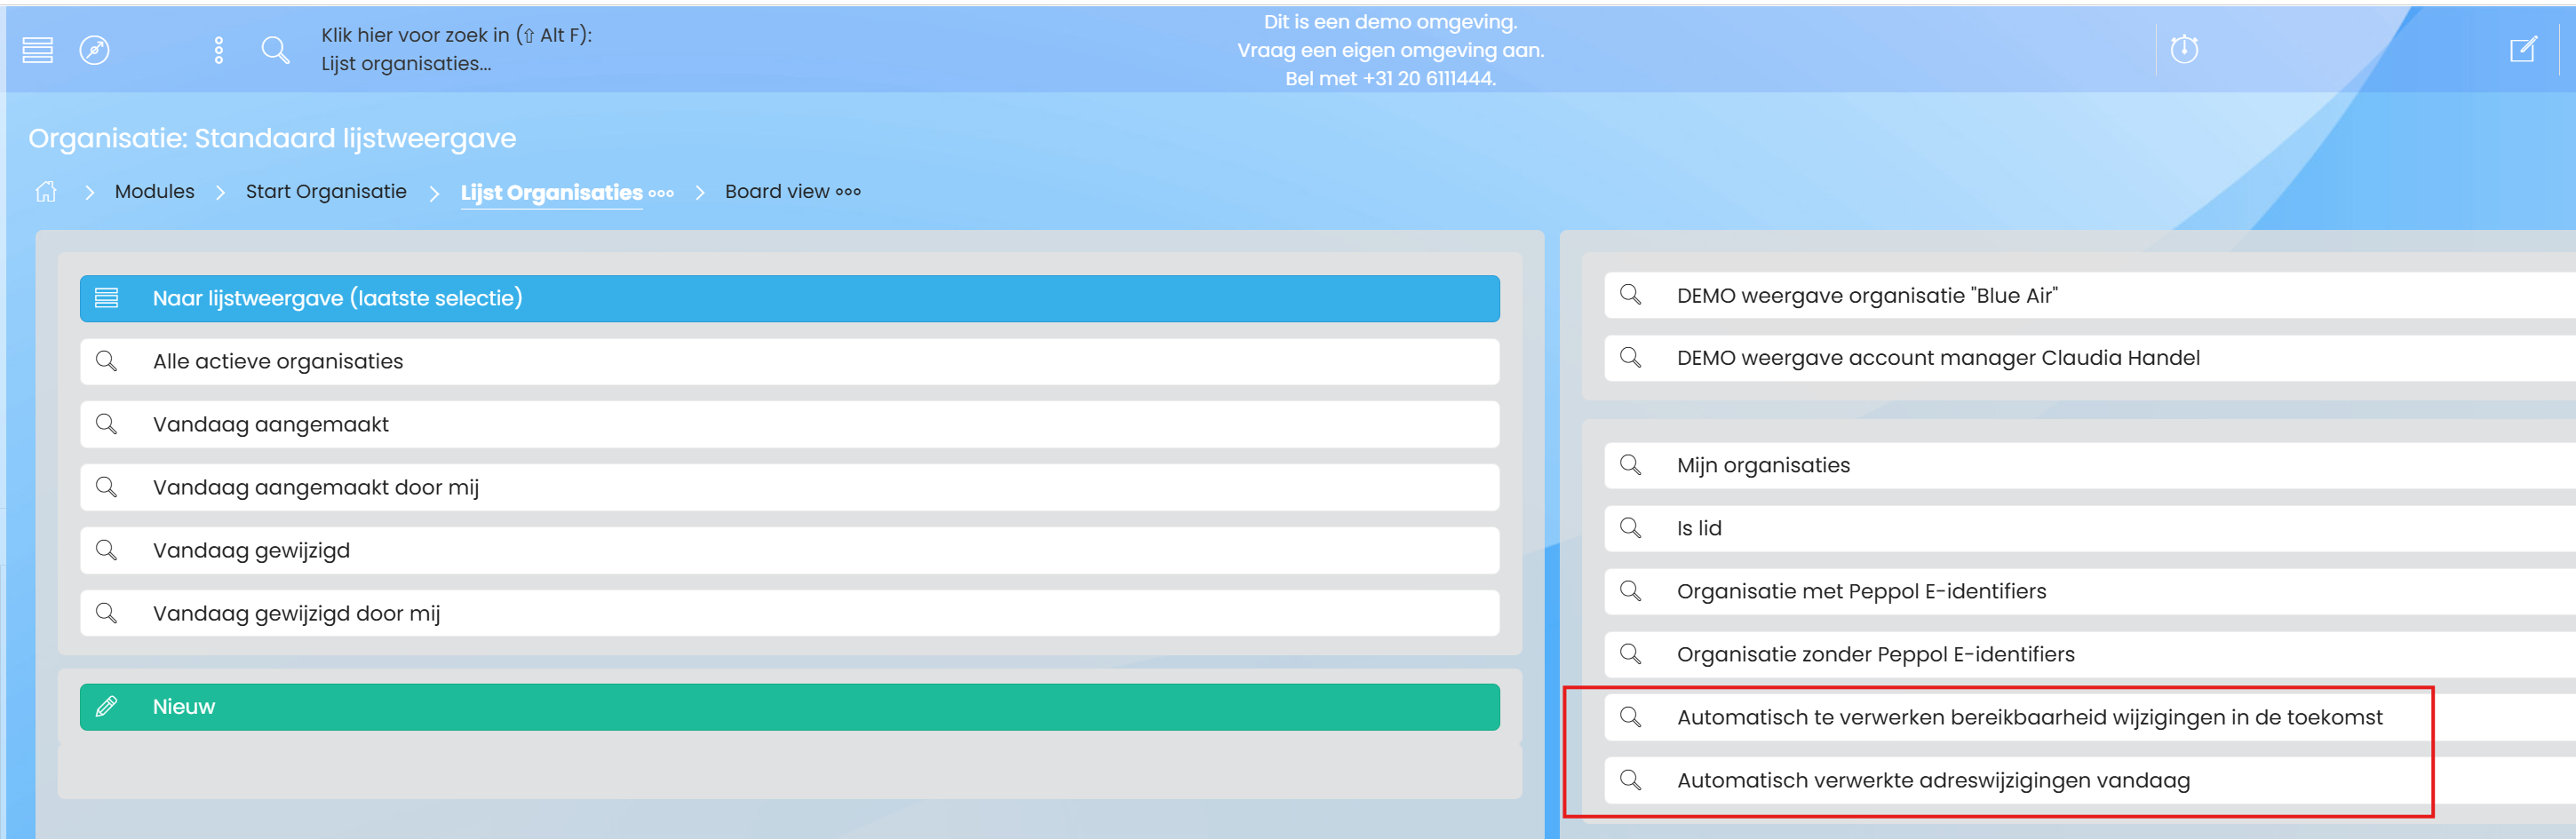The height and width of the screenshot is (839, 2576).
Task: Click magnifier icon beside DEMO weergave organisatie "Blue Air"
Action: [x=1630, y=295]
